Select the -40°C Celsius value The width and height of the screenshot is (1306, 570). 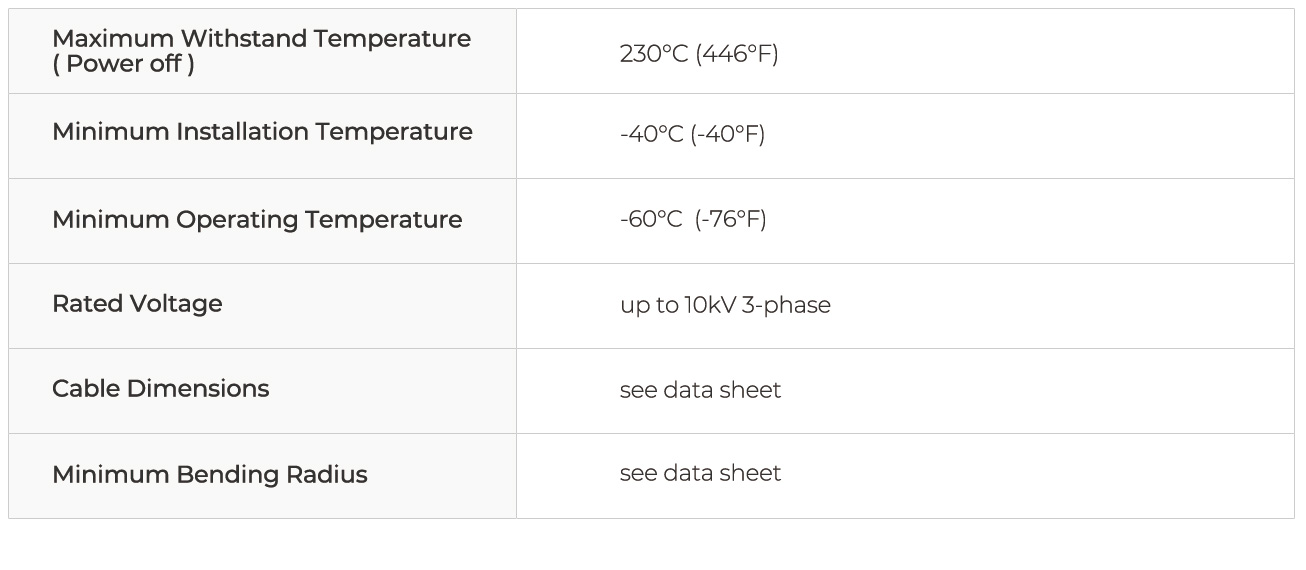click(651, 134)
